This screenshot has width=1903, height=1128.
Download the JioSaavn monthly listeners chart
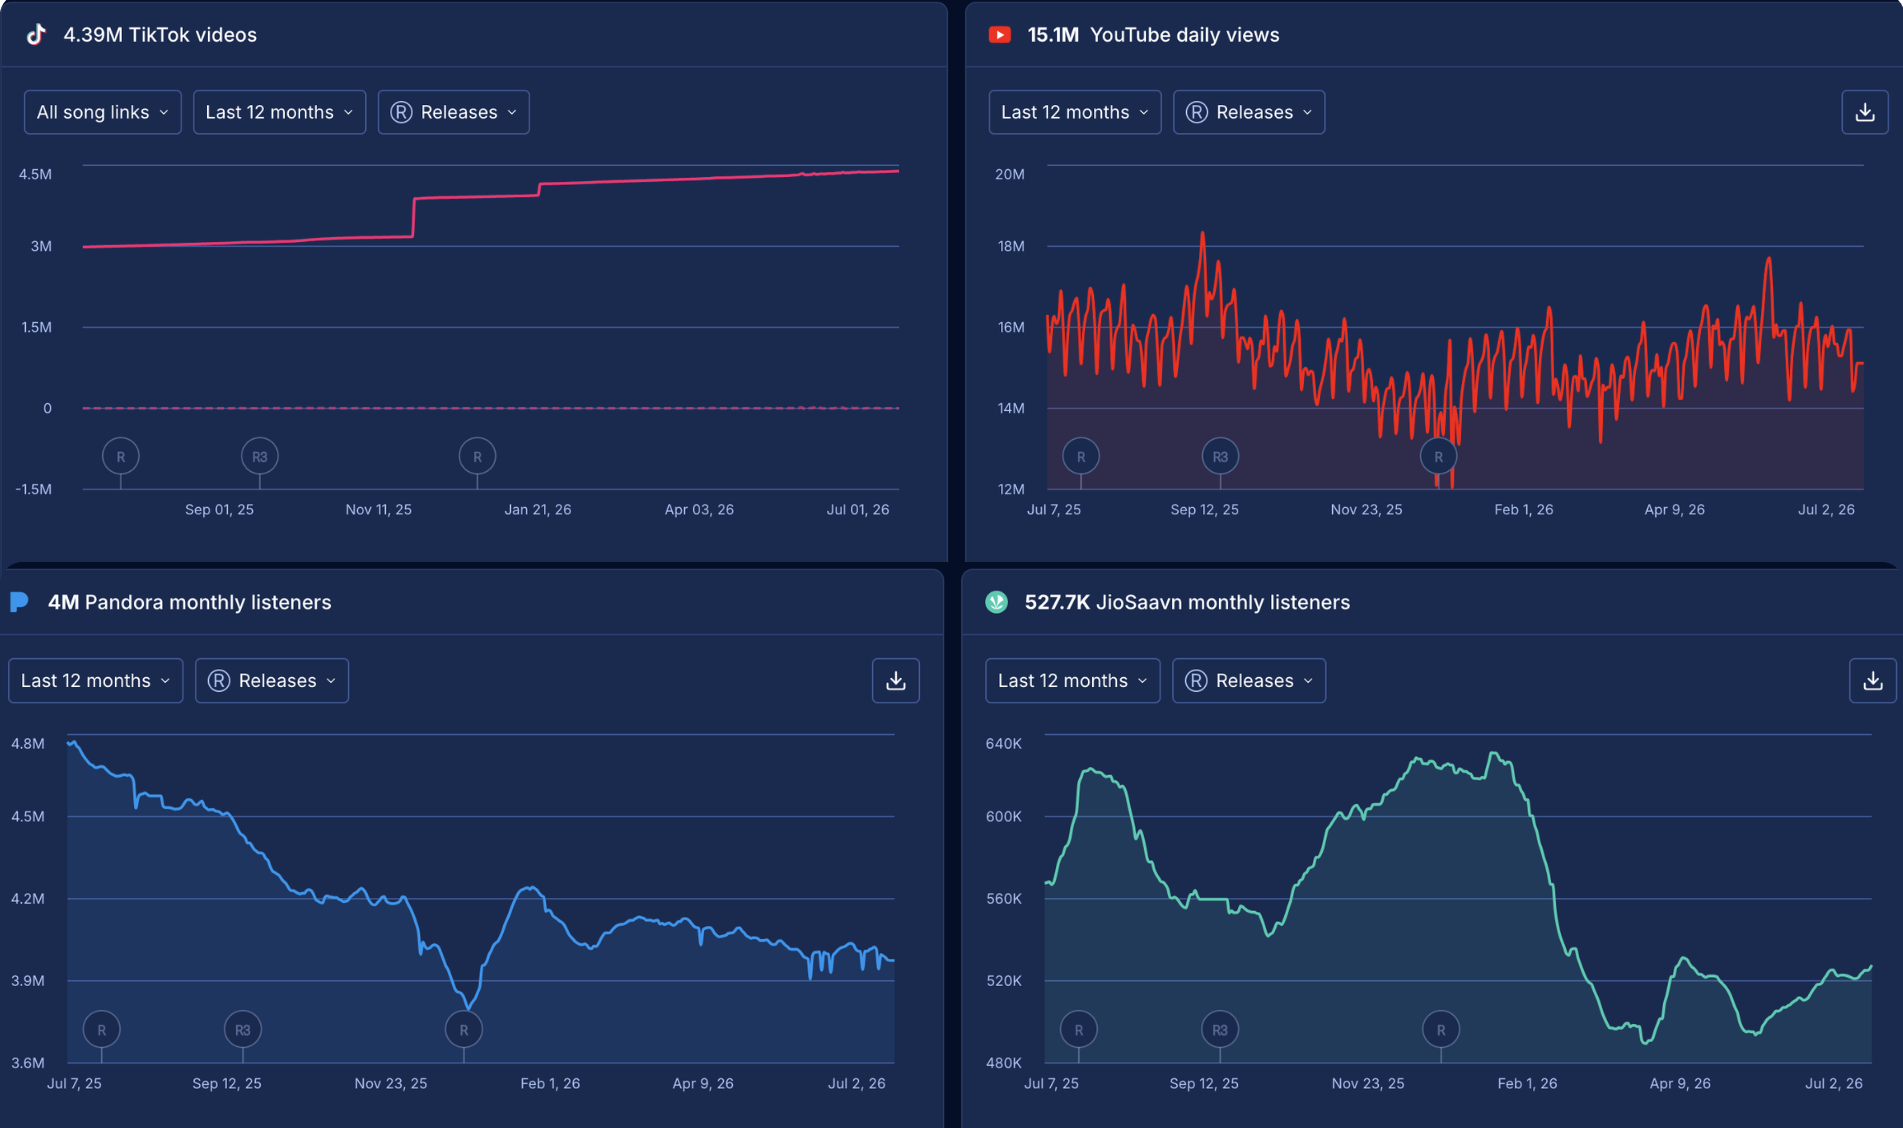[1872, 680]
